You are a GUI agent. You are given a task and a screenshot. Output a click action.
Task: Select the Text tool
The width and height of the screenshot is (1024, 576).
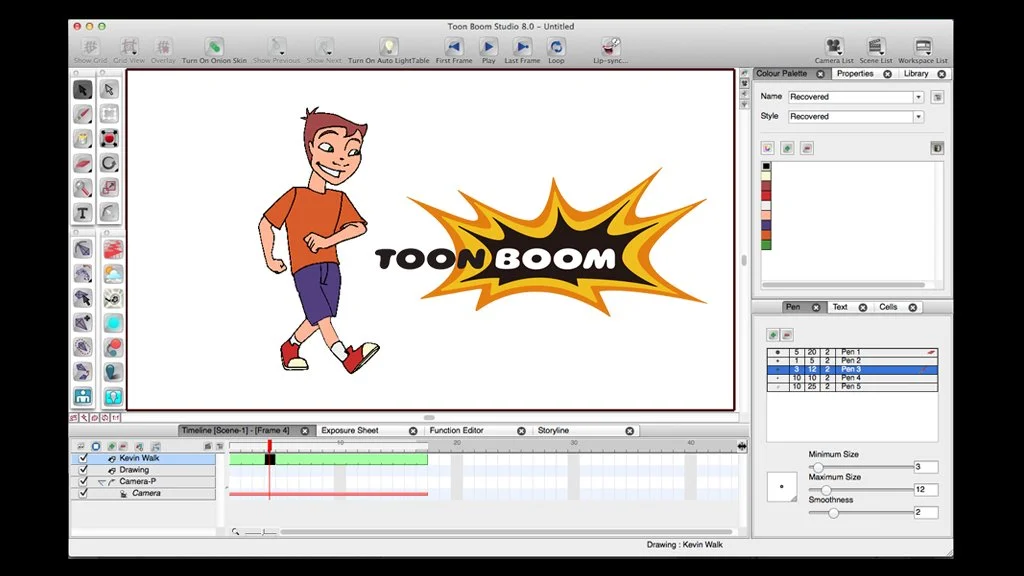point(83,213)
